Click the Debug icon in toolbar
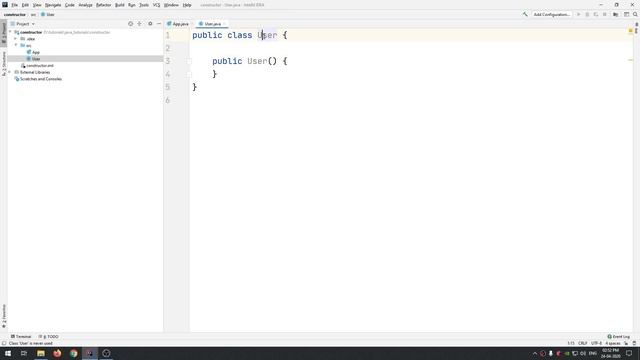The image size is (640, 360). (x=587, y=14)
